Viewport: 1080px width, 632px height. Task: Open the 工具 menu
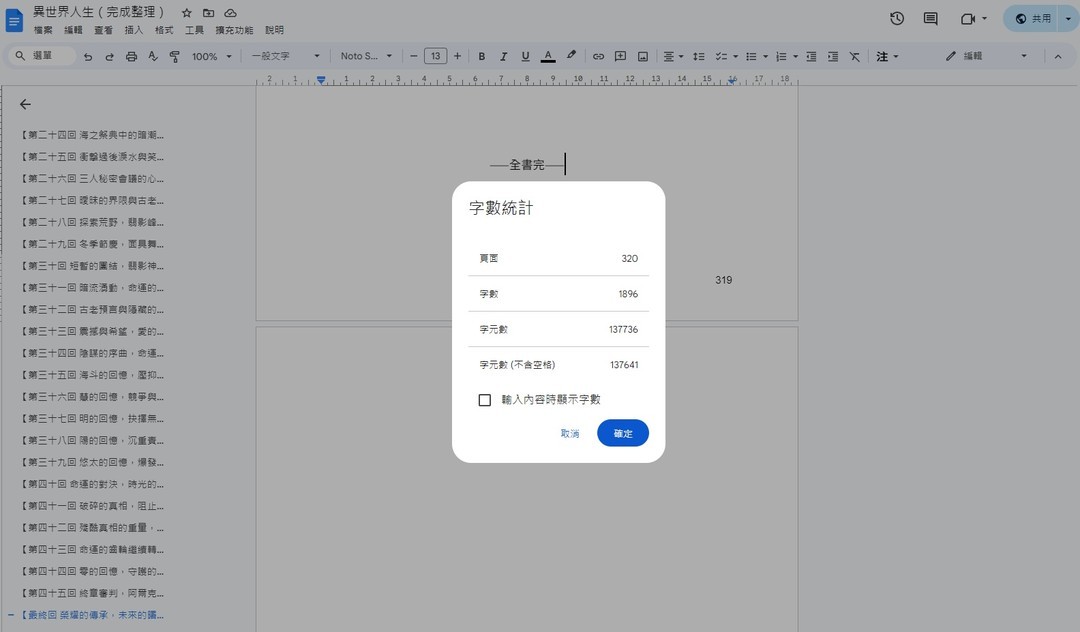[x=194, y=30]
